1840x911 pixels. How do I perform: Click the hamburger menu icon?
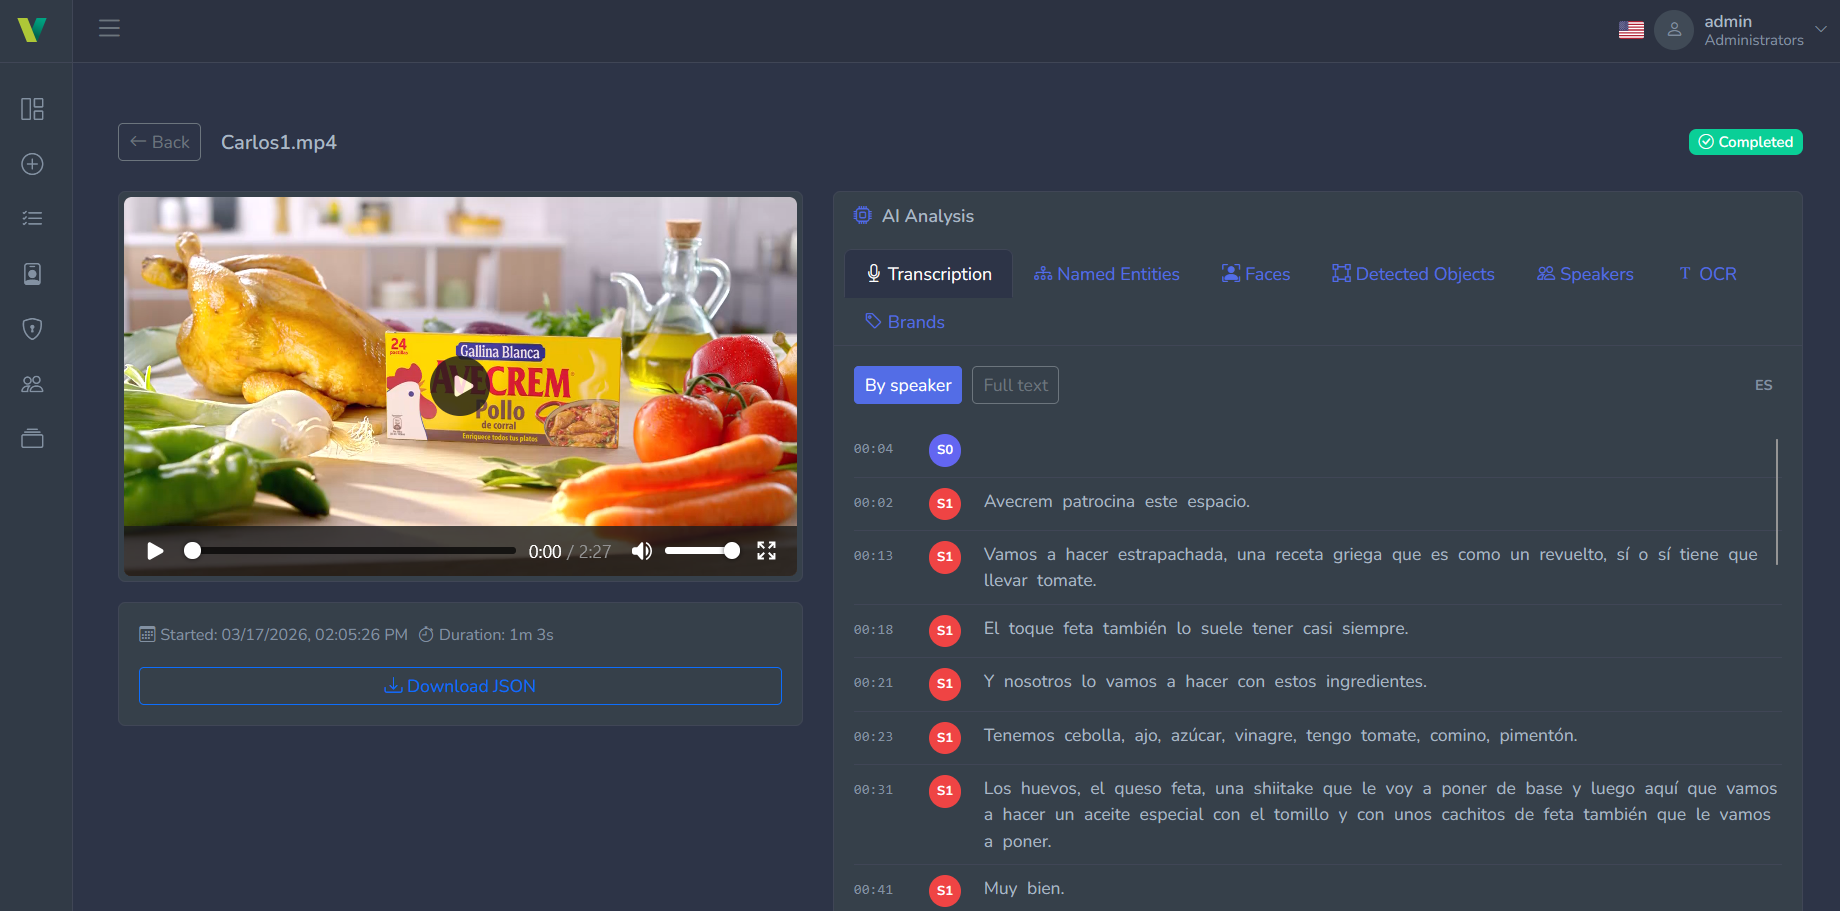(109, 28)
